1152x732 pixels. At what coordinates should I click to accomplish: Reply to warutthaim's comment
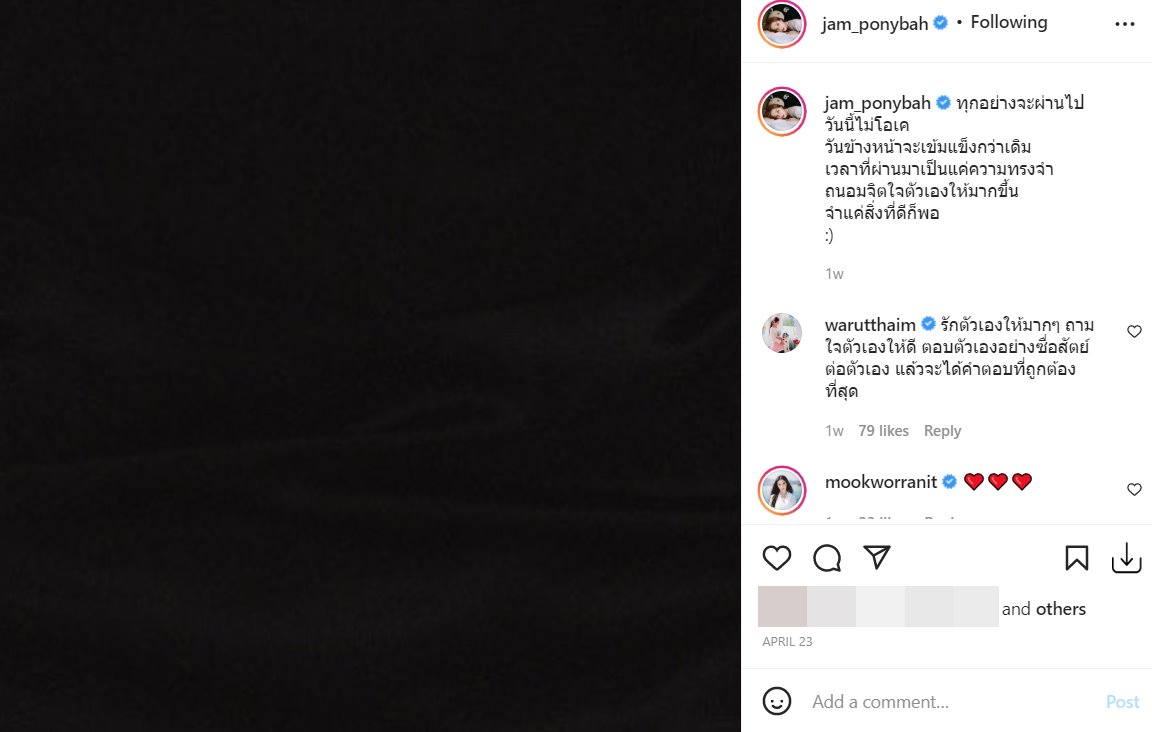click(942, 431)
